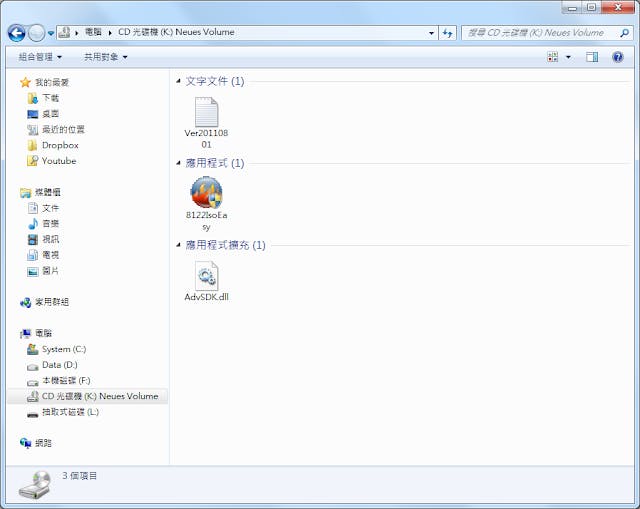
Task: Expand the arrow after 電腦 breadcrumb
Action: pyautogui.click(x=110, y=33)
